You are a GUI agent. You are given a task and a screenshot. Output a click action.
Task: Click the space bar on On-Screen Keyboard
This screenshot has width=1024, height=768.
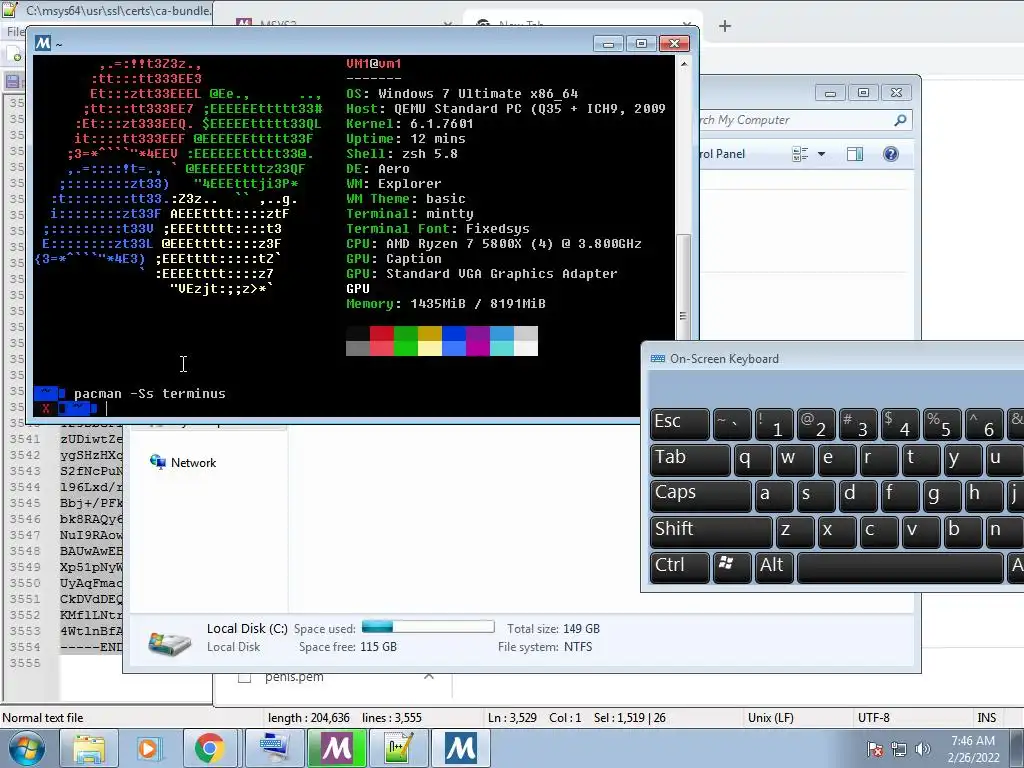[900, 567]
